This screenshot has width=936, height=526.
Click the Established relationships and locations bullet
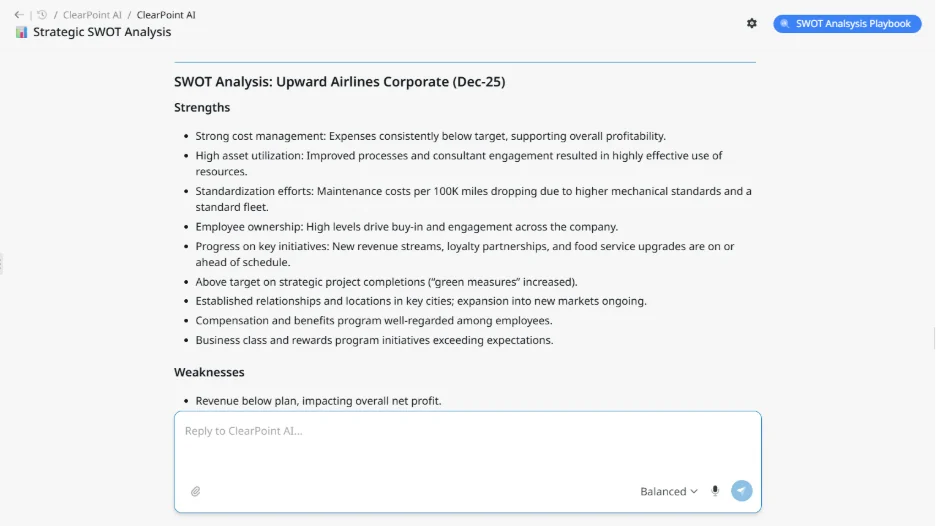(x=421, y=301)
